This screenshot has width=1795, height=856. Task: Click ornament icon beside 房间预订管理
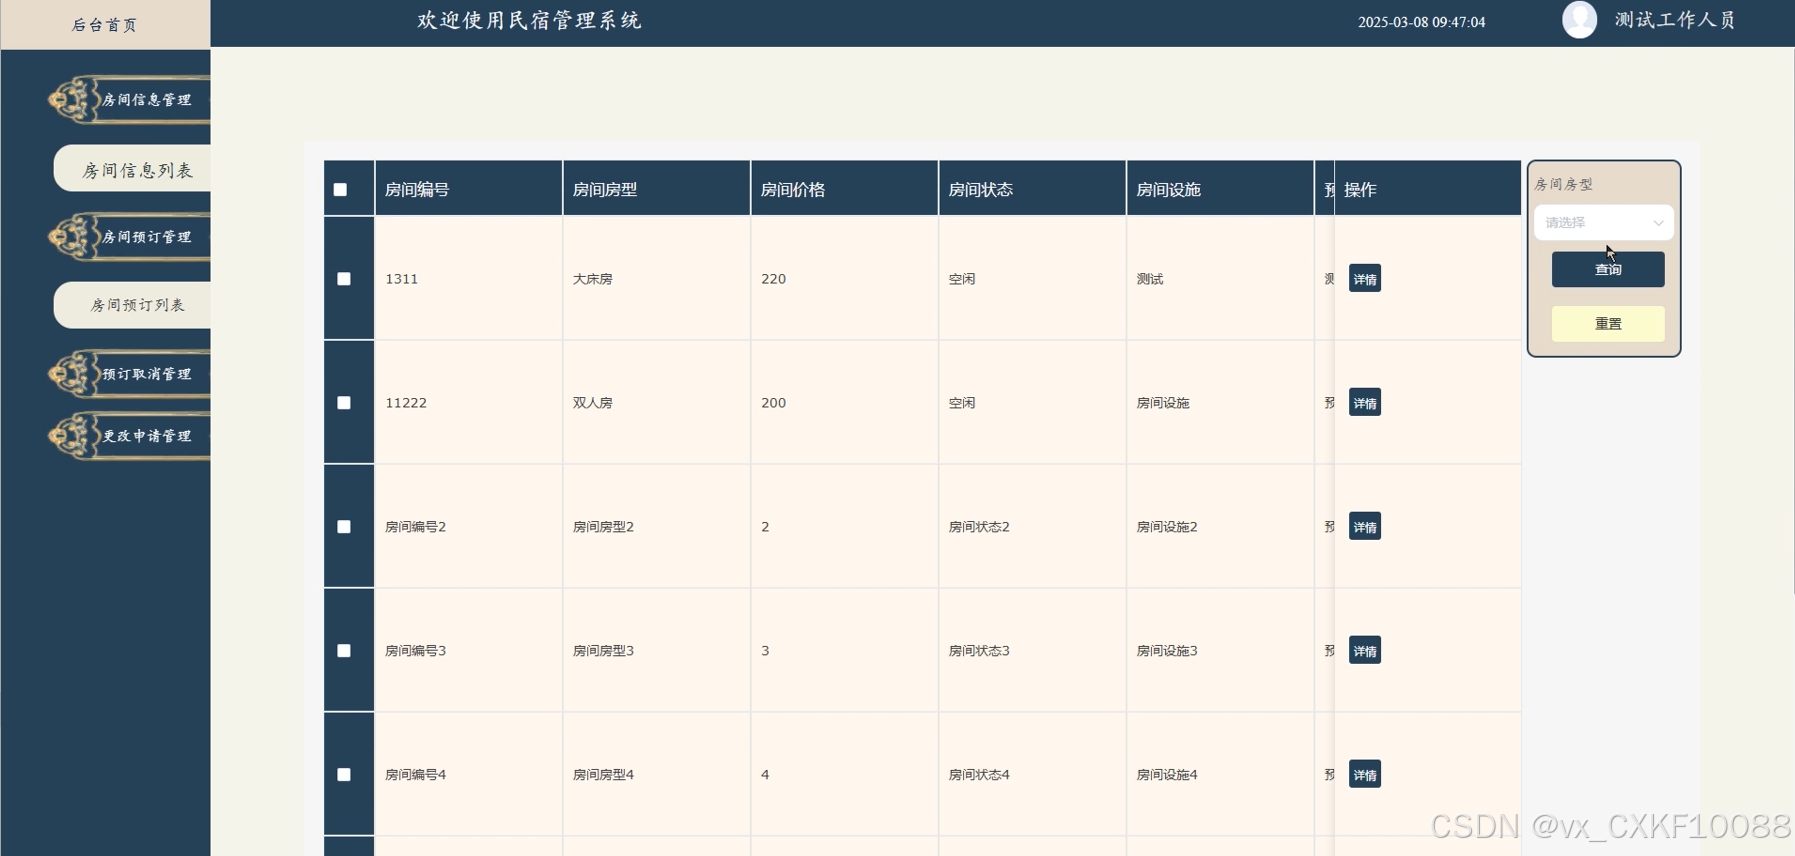73,237
